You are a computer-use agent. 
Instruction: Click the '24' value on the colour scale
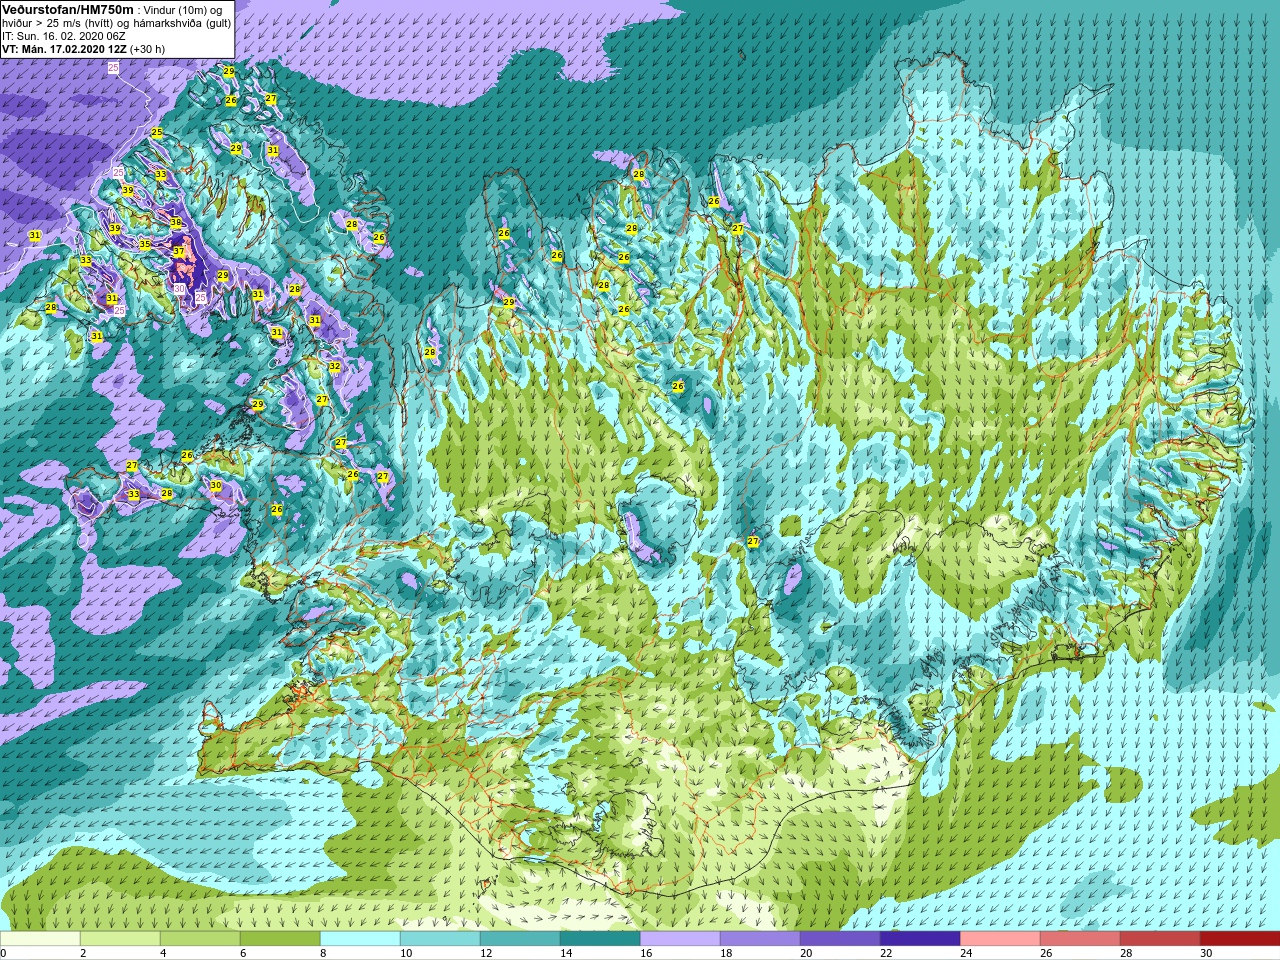(x=966, y=953)
